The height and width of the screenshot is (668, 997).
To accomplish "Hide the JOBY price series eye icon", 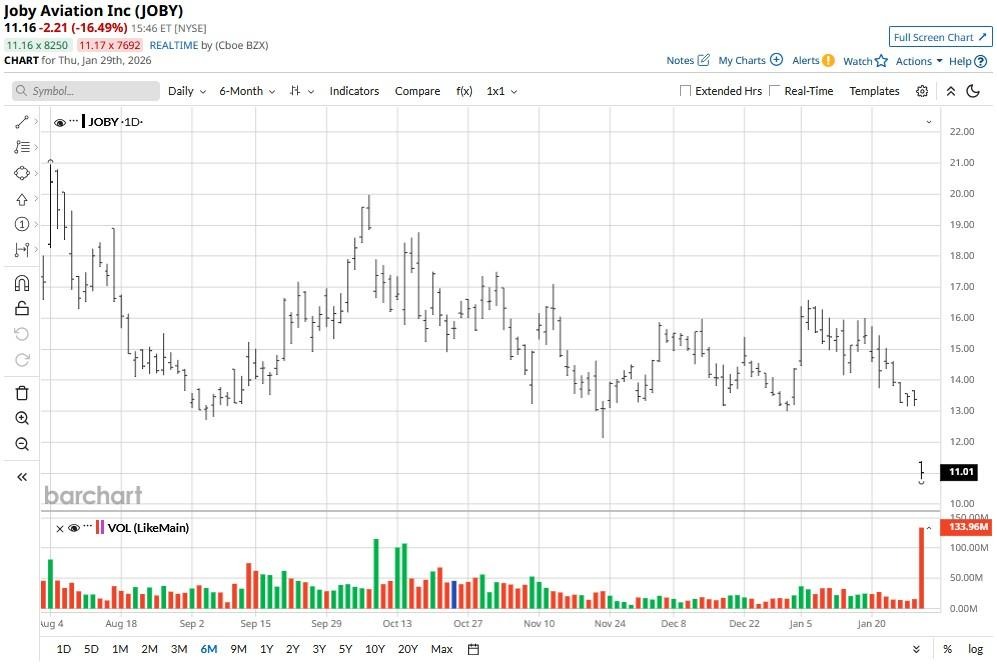I will (60, 123).
